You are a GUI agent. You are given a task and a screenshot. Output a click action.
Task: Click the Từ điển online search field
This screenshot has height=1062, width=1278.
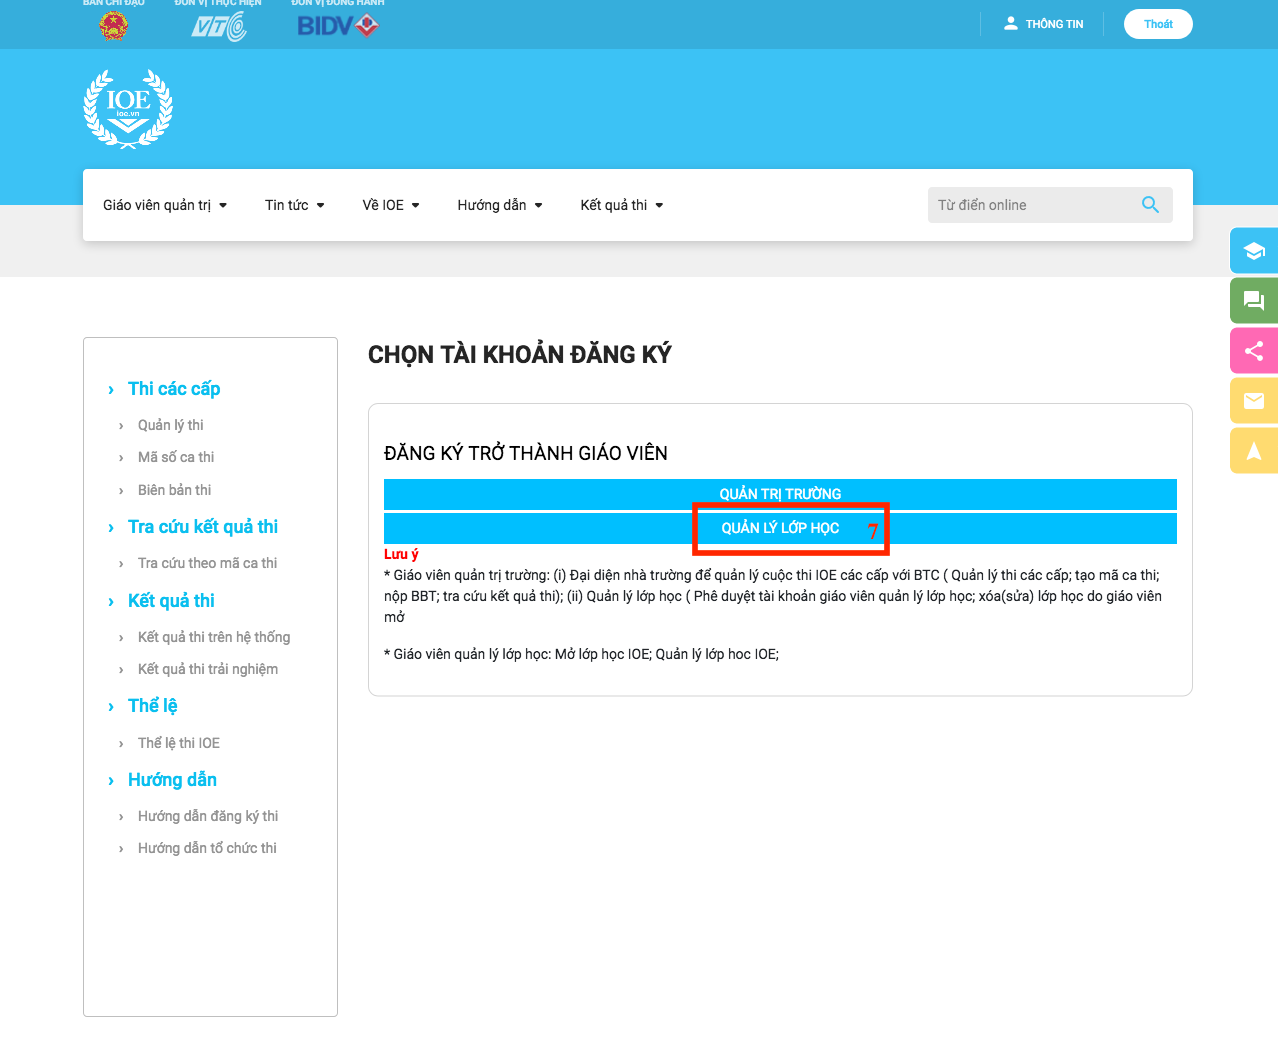(1030, 205)
